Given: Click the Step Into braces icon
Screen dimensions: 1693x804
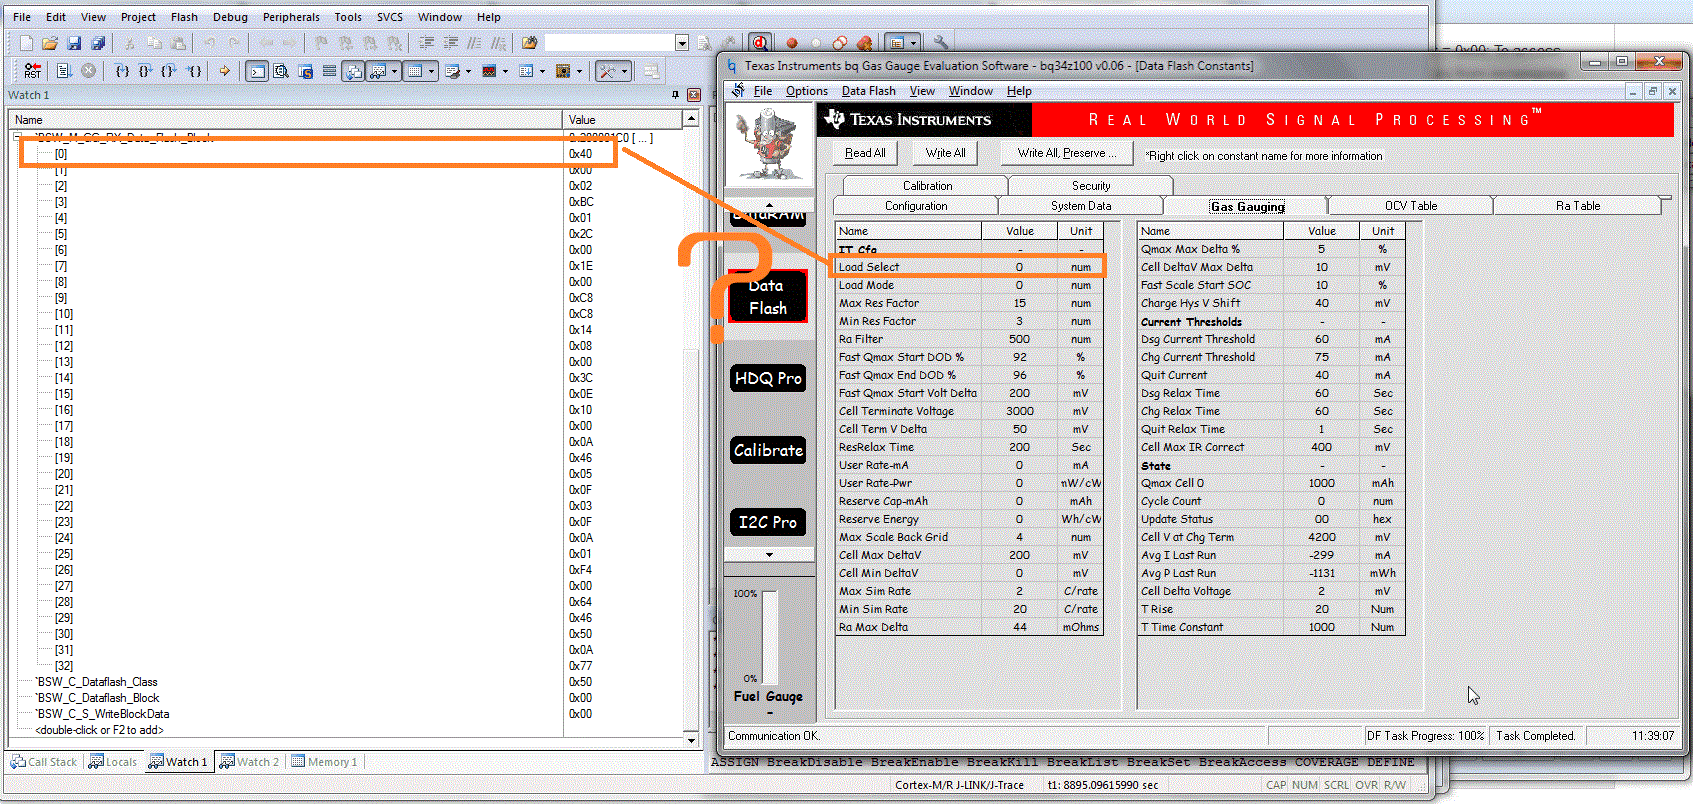Looking at the screenshot, I should coord(122,71).
